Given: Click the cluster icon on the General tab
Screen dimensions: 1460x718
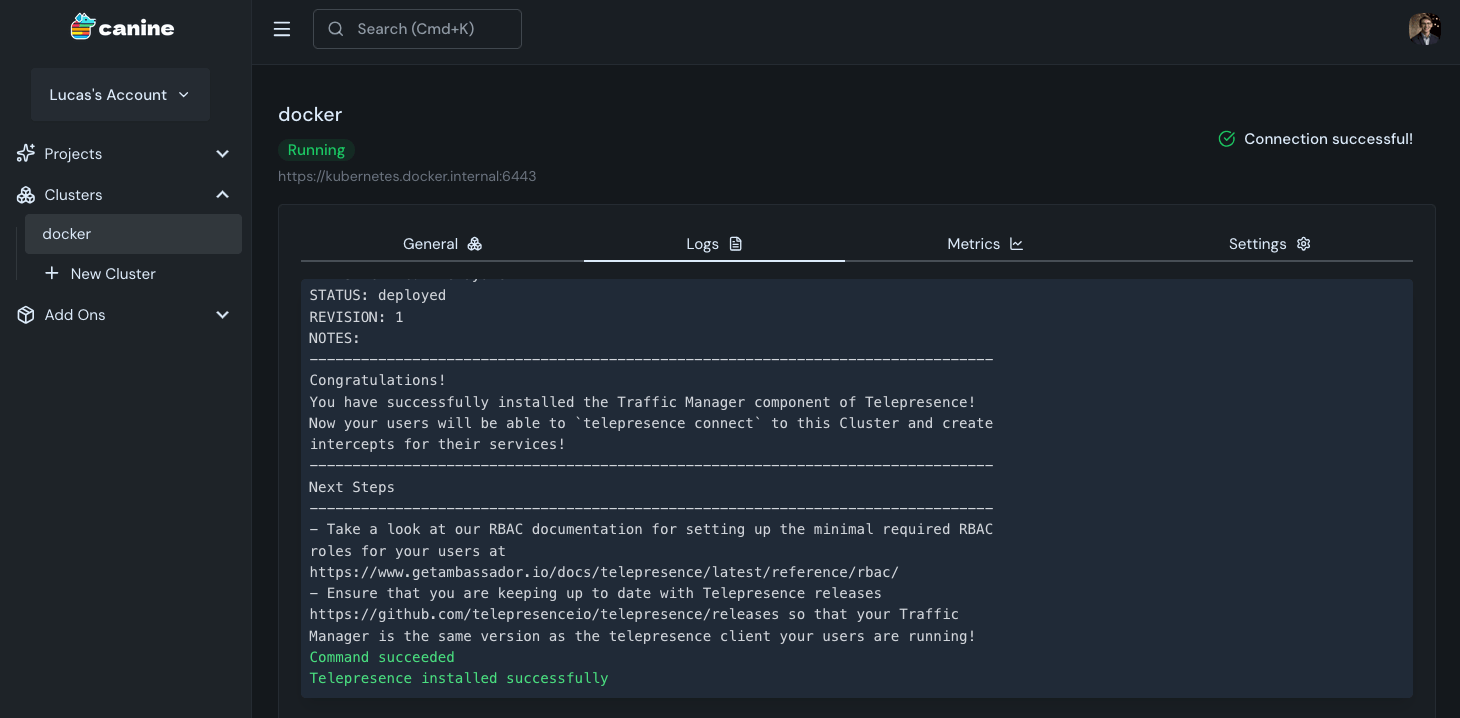Looking at the screenshot, I should coord(474,243).
